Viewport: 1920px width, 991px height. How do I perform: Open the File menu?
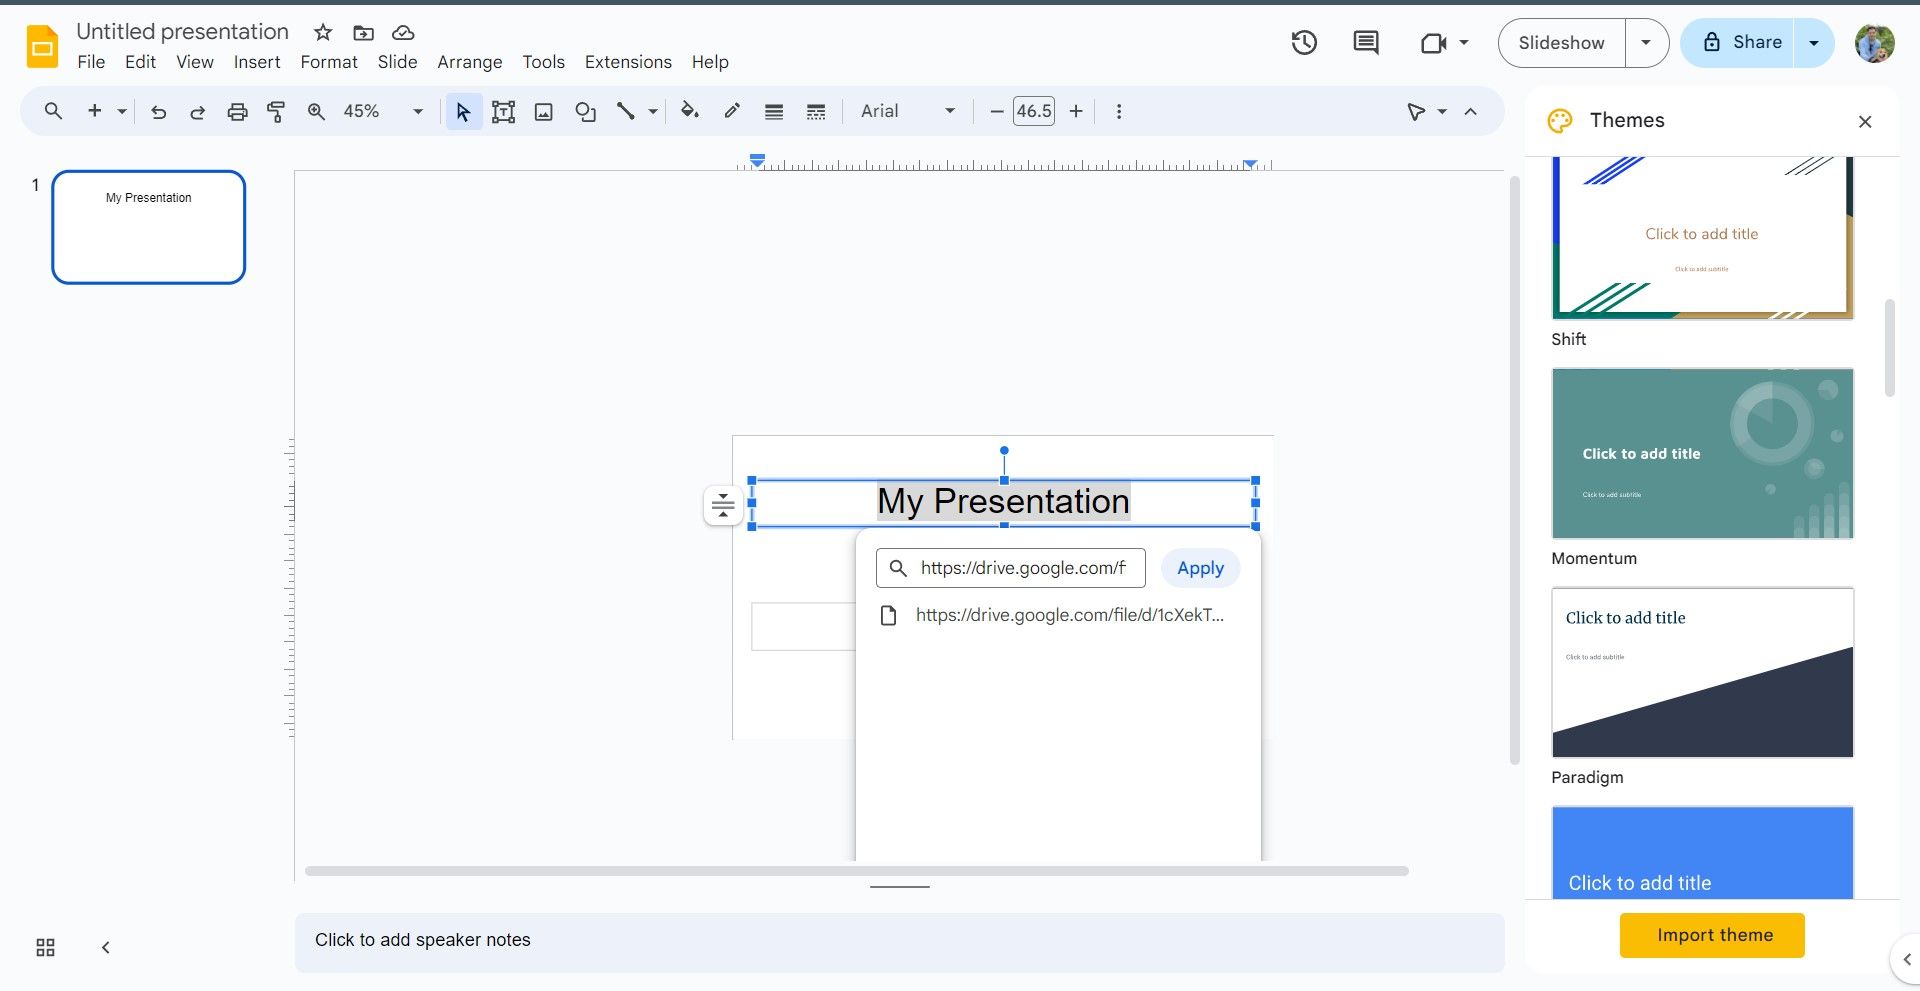91,62
